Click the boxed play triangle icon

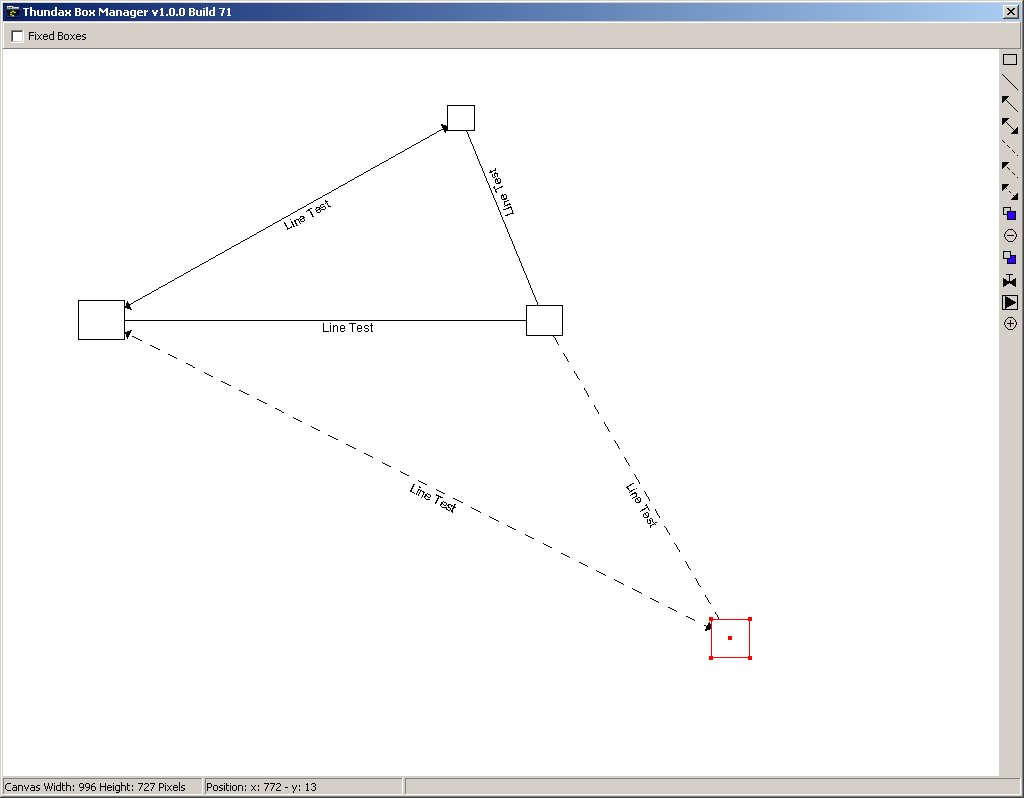(1010, 302)
